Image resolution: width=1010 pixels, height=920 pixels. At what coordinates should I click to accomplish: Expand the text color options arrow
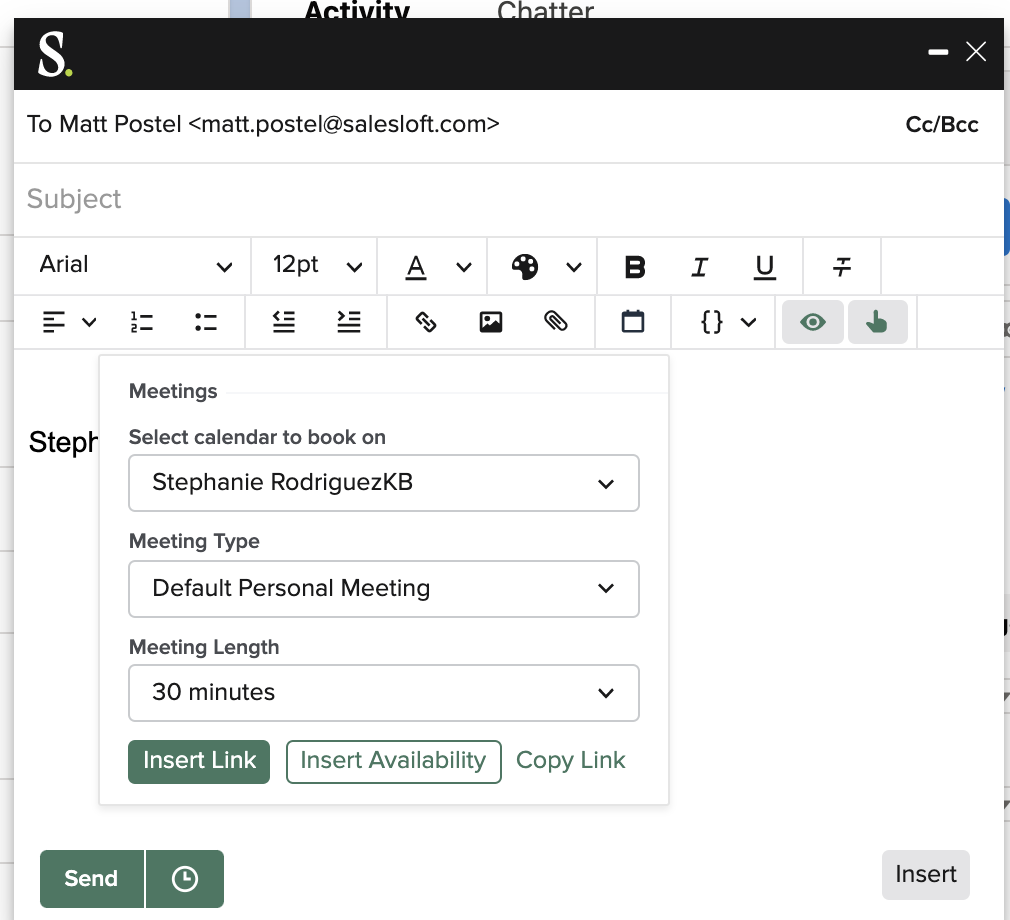464,267
